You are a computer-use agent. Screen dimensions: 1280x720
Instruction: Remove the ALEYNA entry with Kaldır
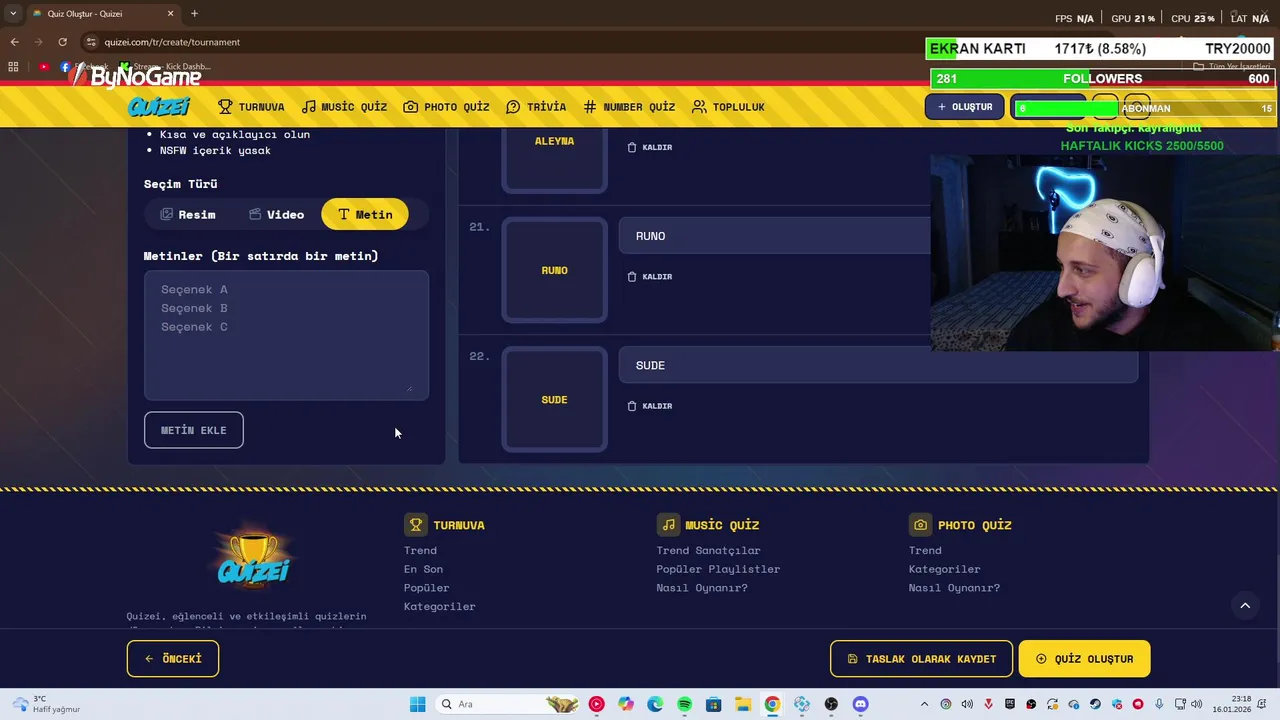point(649,147)
